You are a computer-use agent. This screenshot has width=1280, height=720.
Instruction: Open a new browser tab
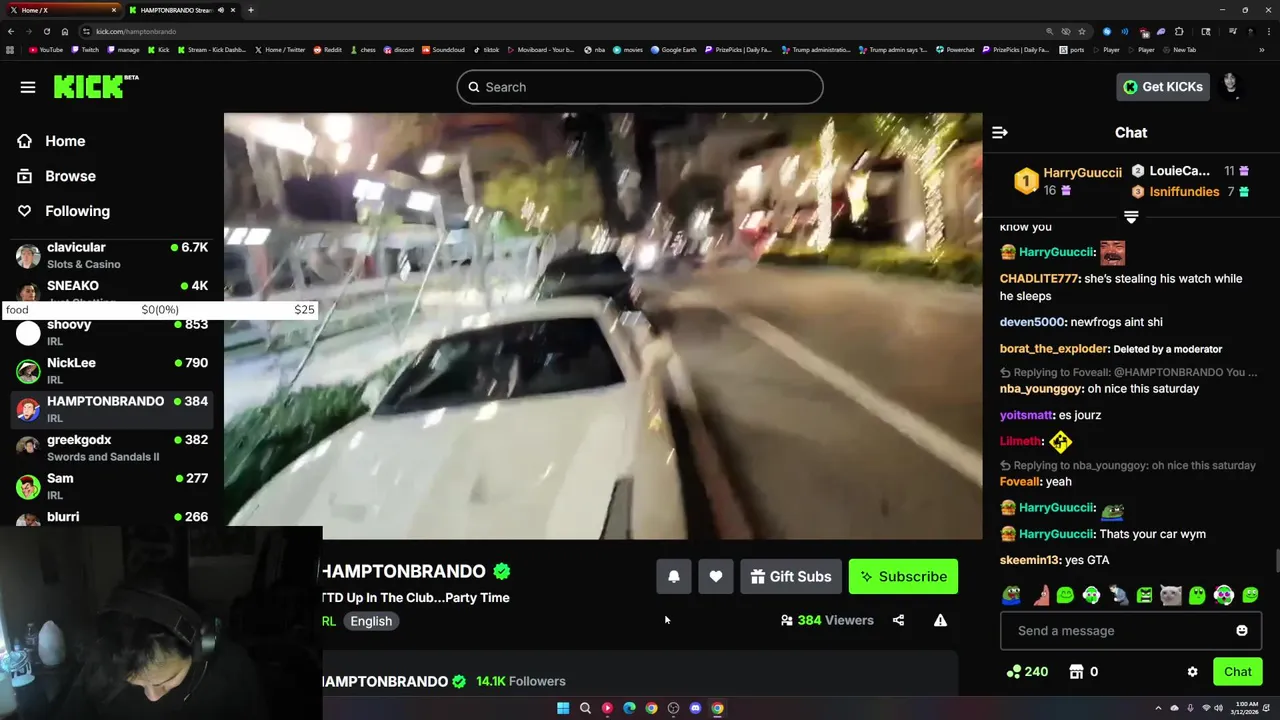(250, 10)
